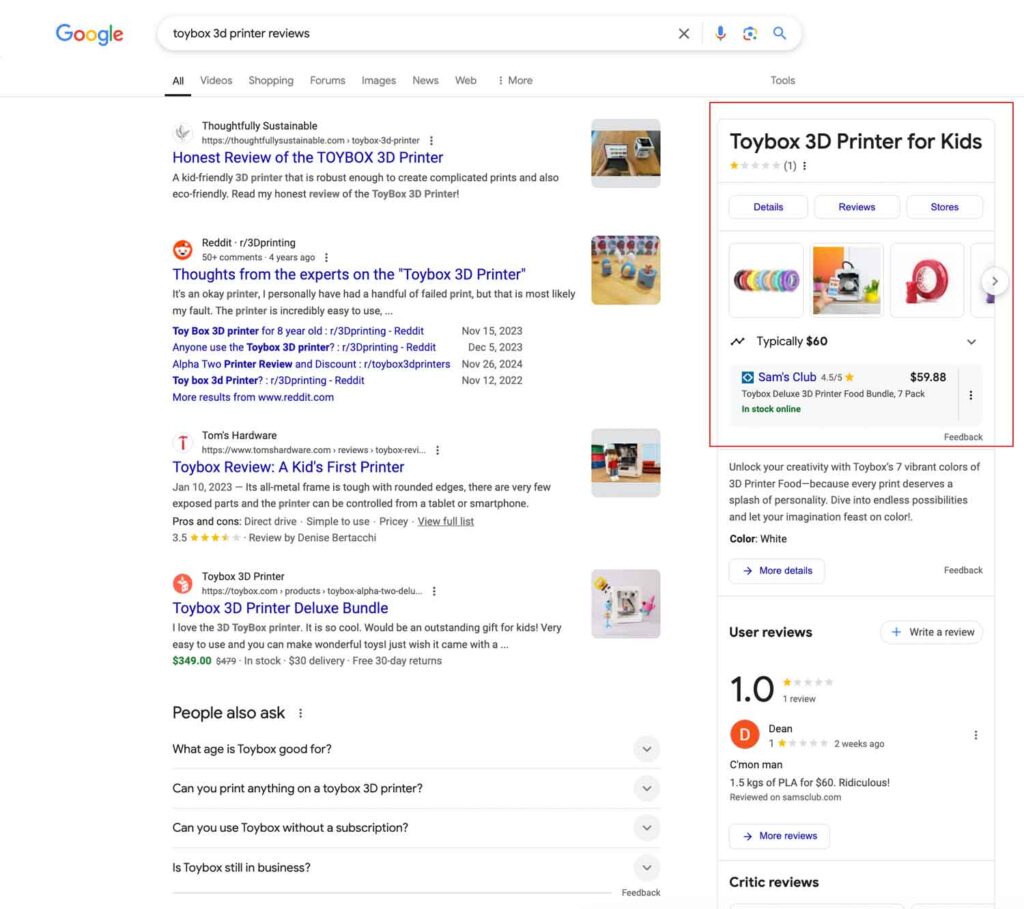Click the Toybox 3D Printer site favicon
1024x909 pixels.
[x=183, y=583]
